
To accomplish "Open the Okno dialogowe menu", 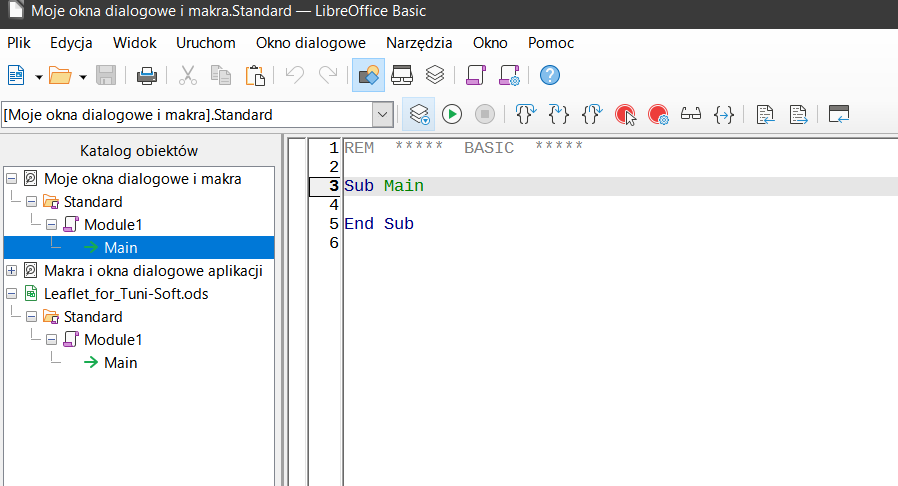I will tap(310, 43).
